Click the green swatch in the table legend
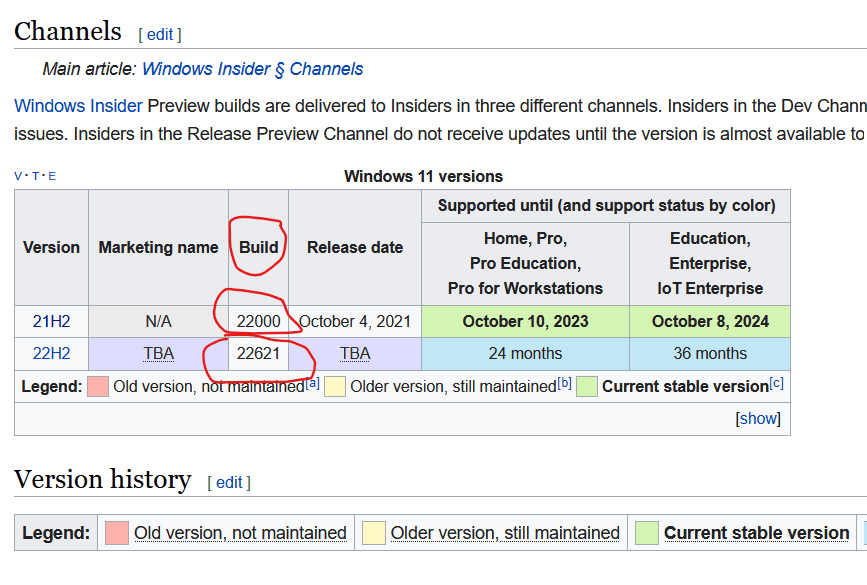This screenshot has height=585, width=867. point(587,386)
